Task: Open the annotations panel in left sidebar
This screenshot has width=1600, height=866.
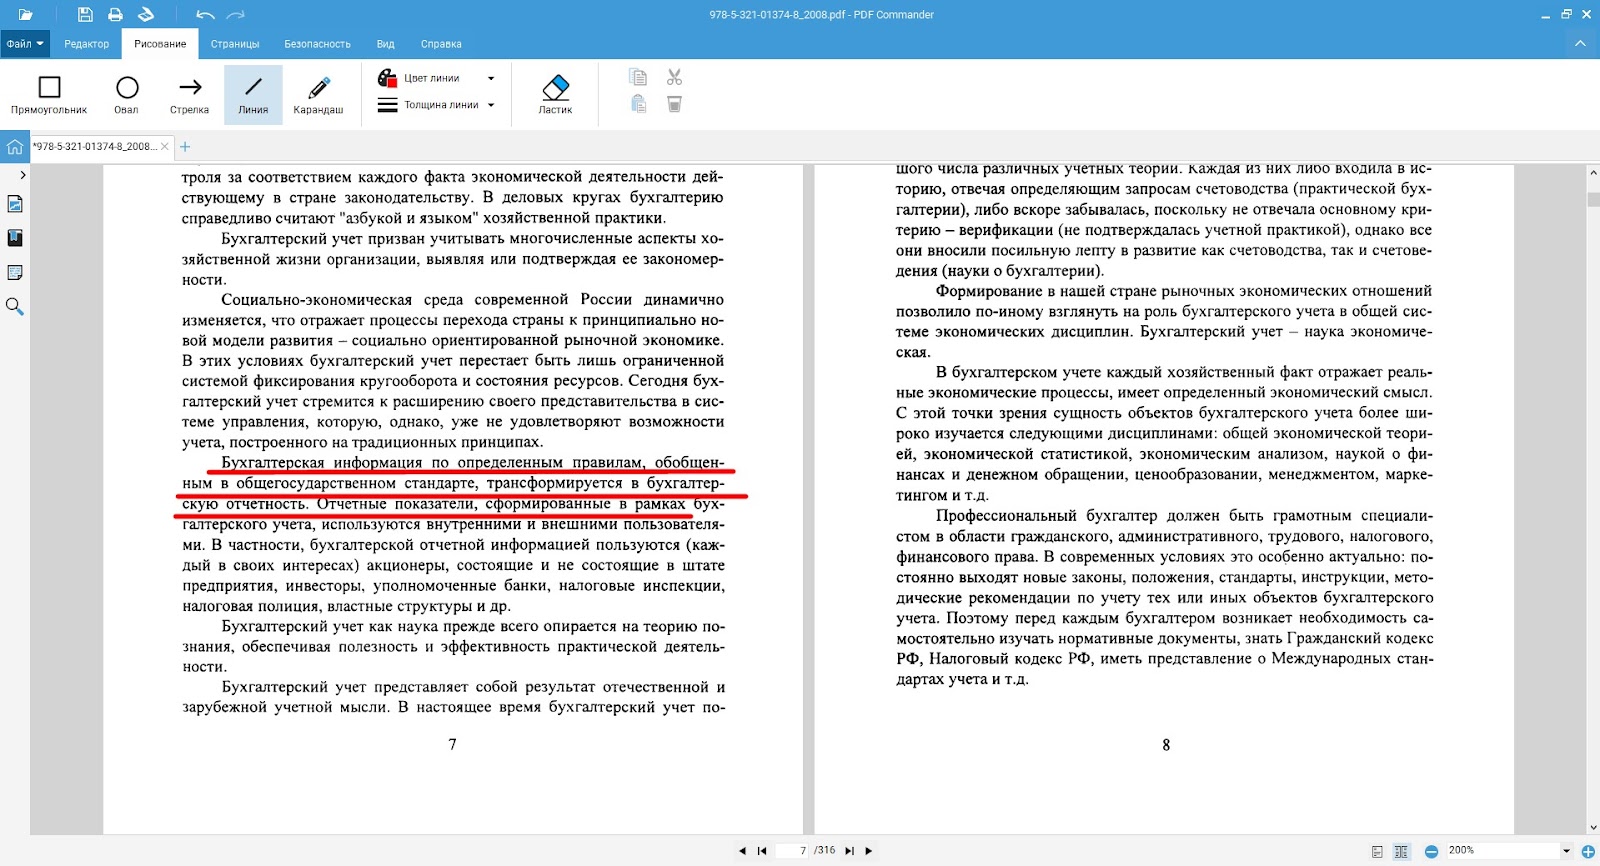Action: (15, 273)
